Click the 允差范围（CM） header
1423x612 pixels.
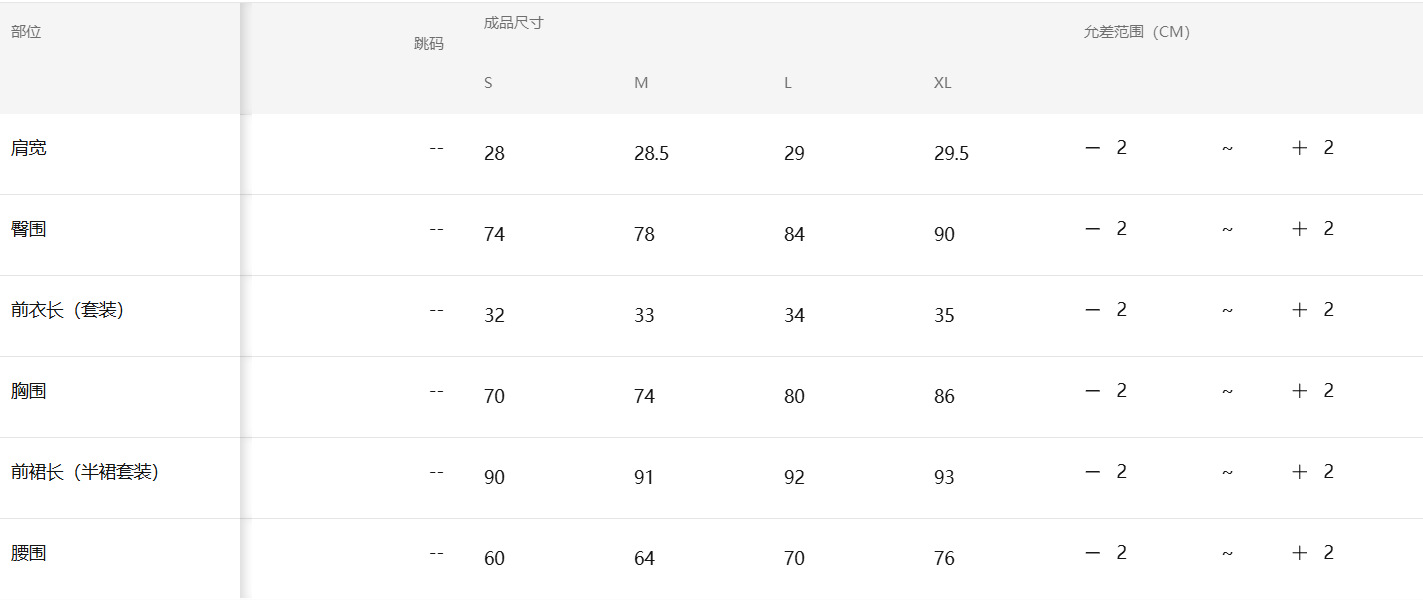[1137, 32]
